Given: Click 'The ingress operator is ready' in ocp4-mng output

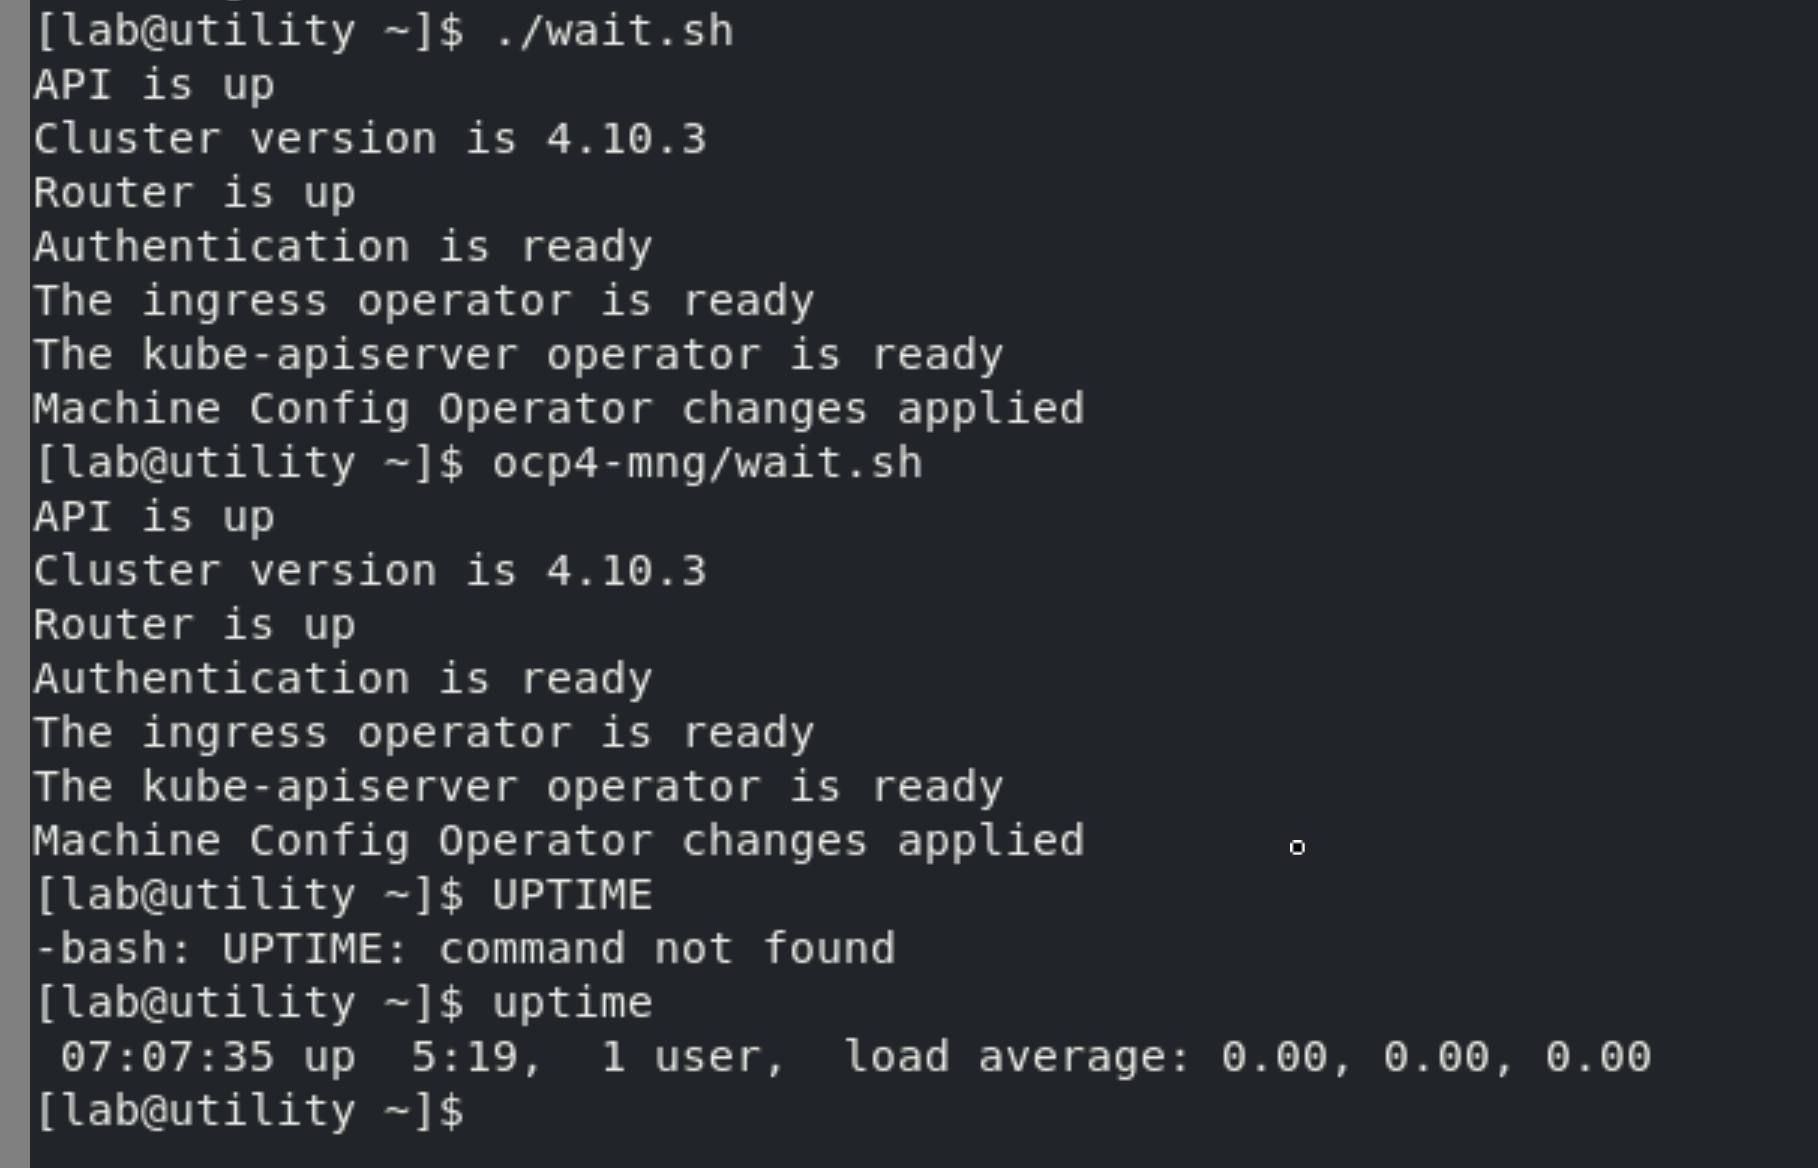Looking at the screenshot, I should (423, 733).
